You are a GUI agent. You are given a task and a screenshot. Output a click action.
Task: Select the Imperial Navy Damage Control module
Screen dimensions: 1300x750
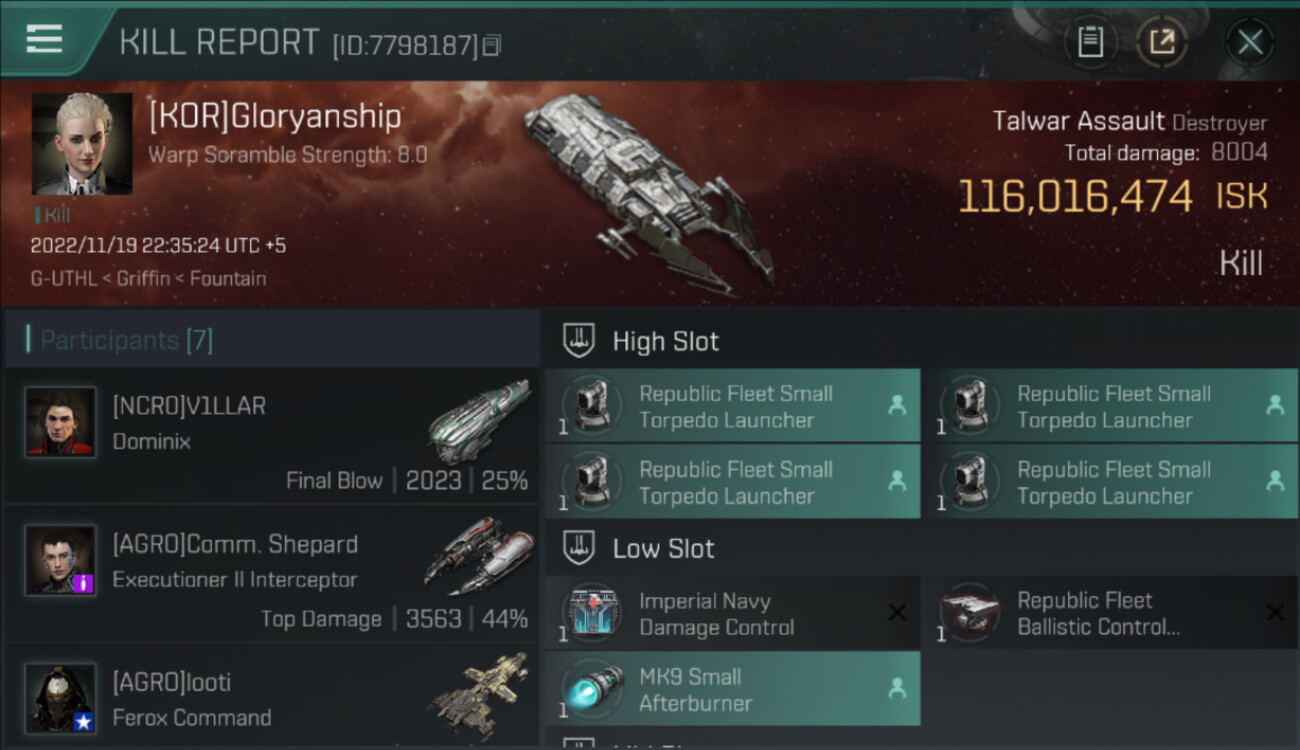[733, 613]
